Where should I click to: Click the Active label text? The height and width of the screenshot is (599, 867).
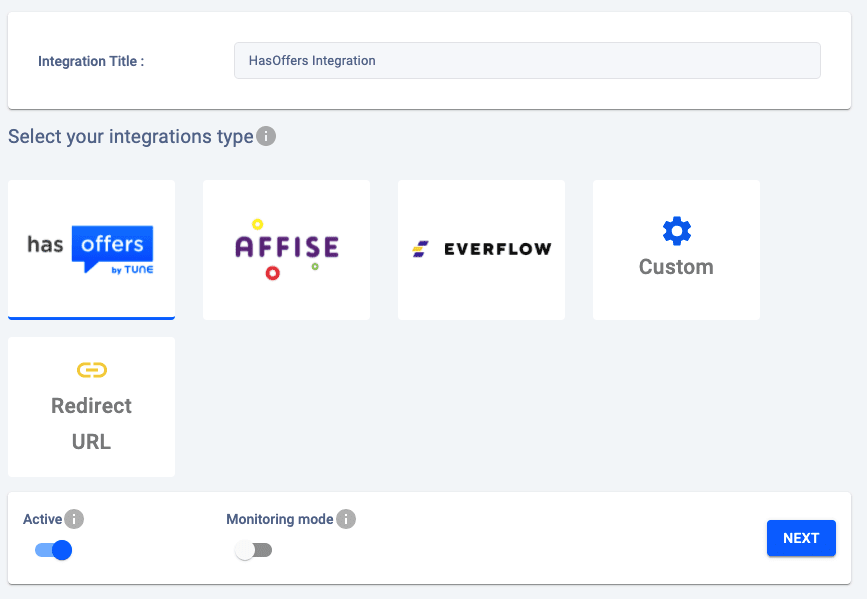pyautogui.click(x=43, y=519)
